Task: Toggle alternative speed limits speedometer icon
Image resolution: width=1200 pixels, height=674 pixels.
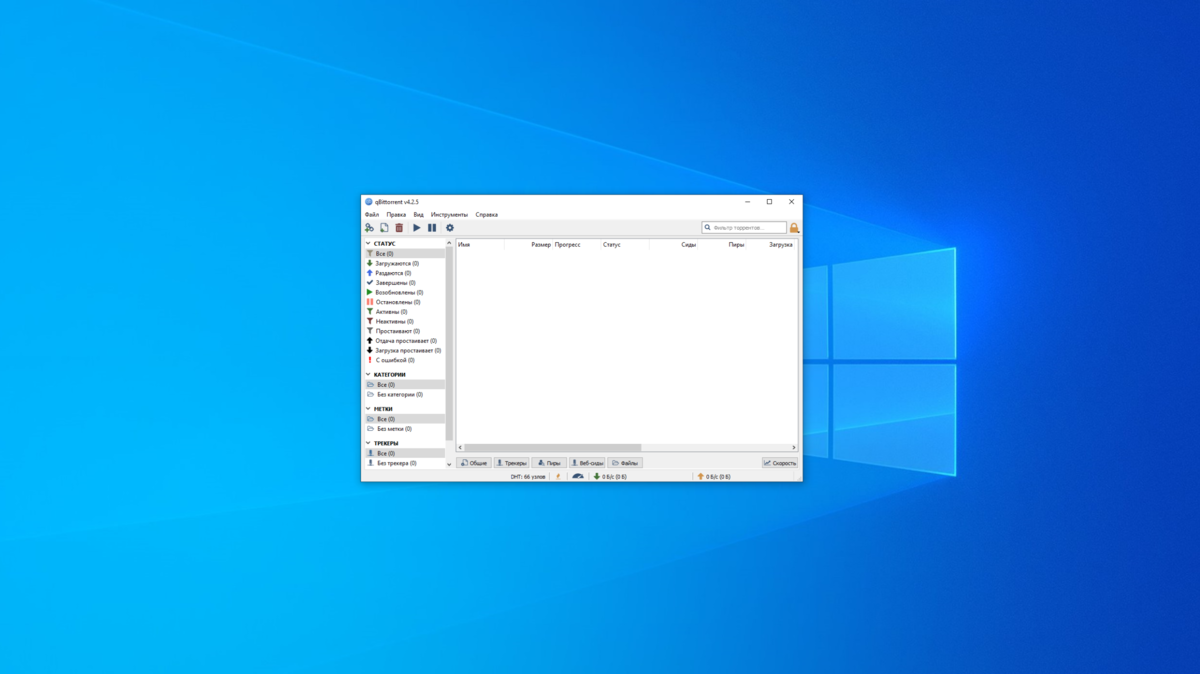Action: tap(578, 477)
